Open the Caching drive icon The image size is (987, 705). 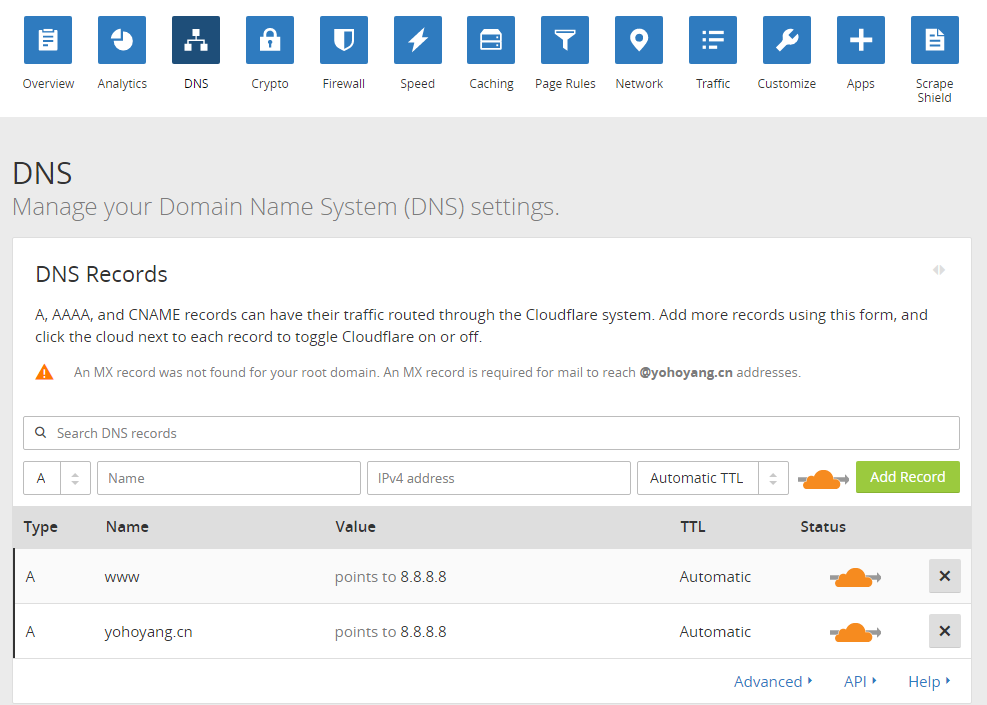click(491, 40)
